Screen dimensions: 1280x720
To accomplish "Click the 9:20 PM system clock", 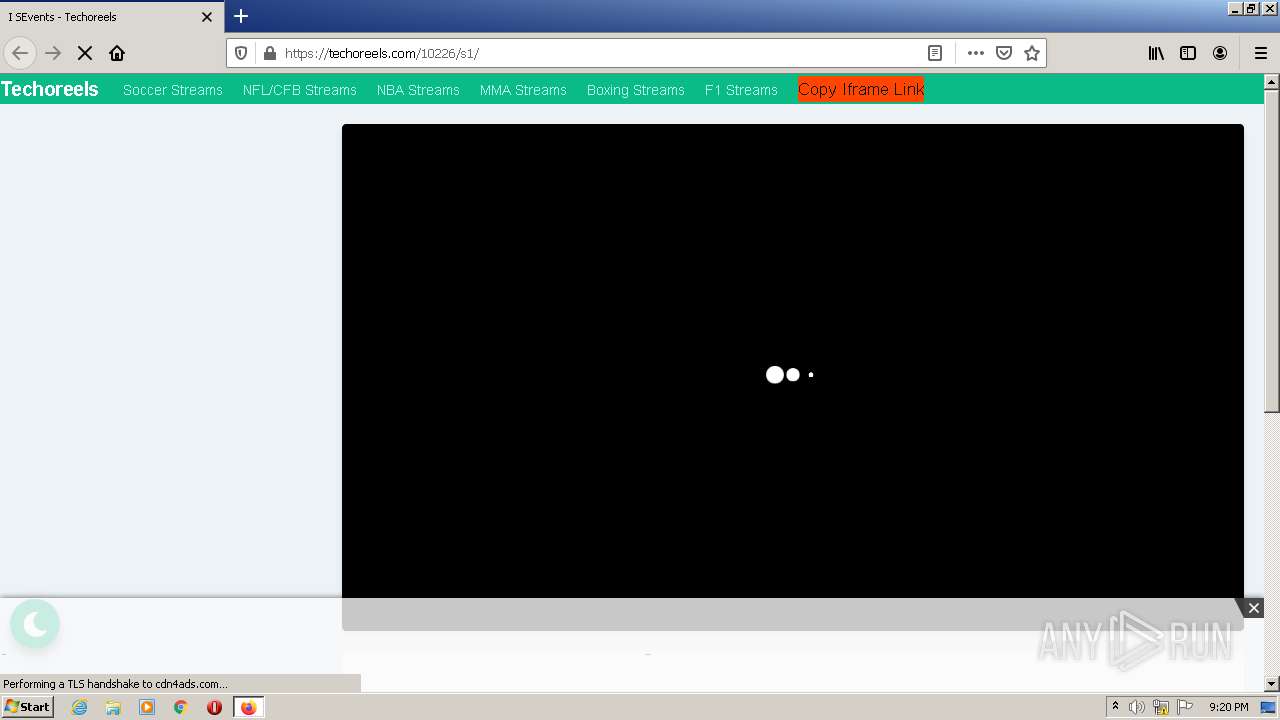I will point(1228,707).
